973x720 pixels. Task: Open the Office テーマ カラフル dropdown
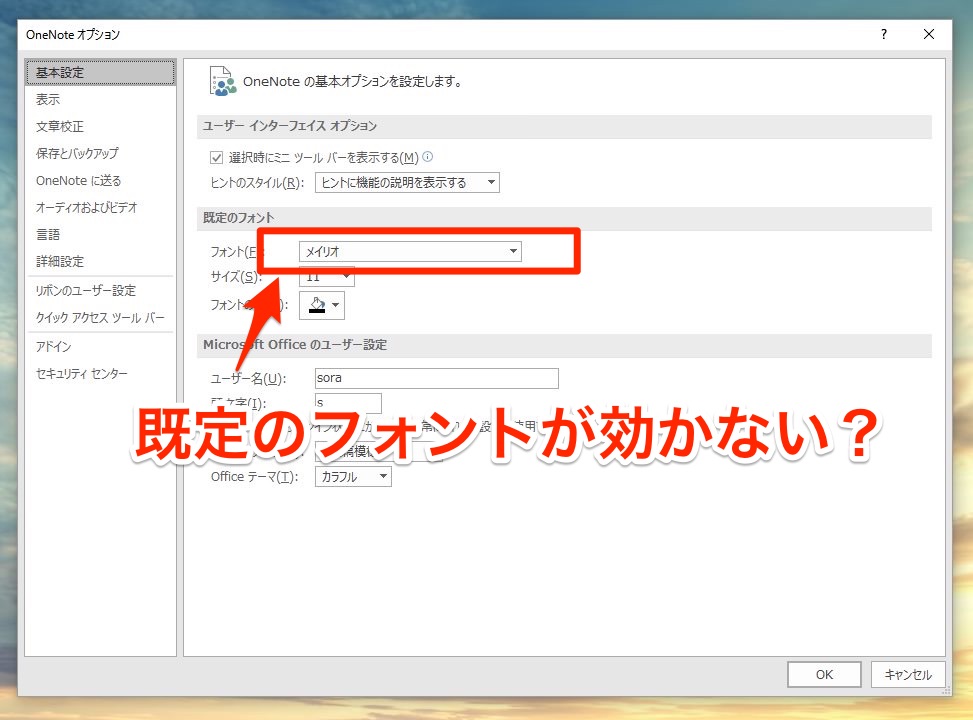(353, 477)
